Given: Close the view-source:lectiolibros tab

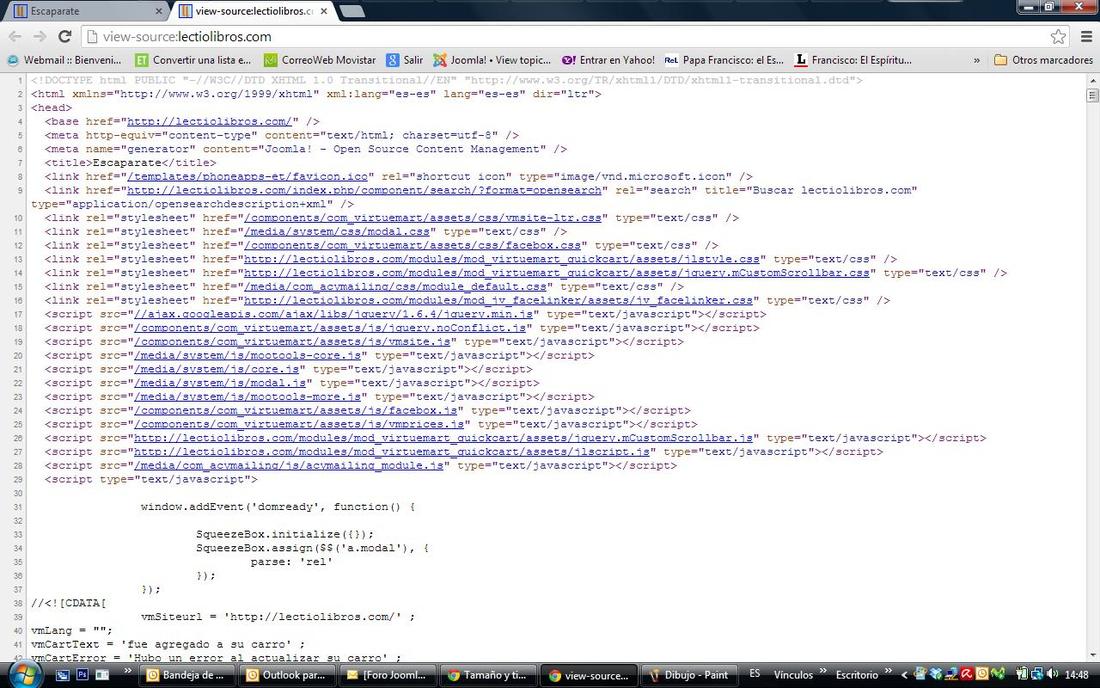Looking at the screenshot, I should tap(323, 11).
